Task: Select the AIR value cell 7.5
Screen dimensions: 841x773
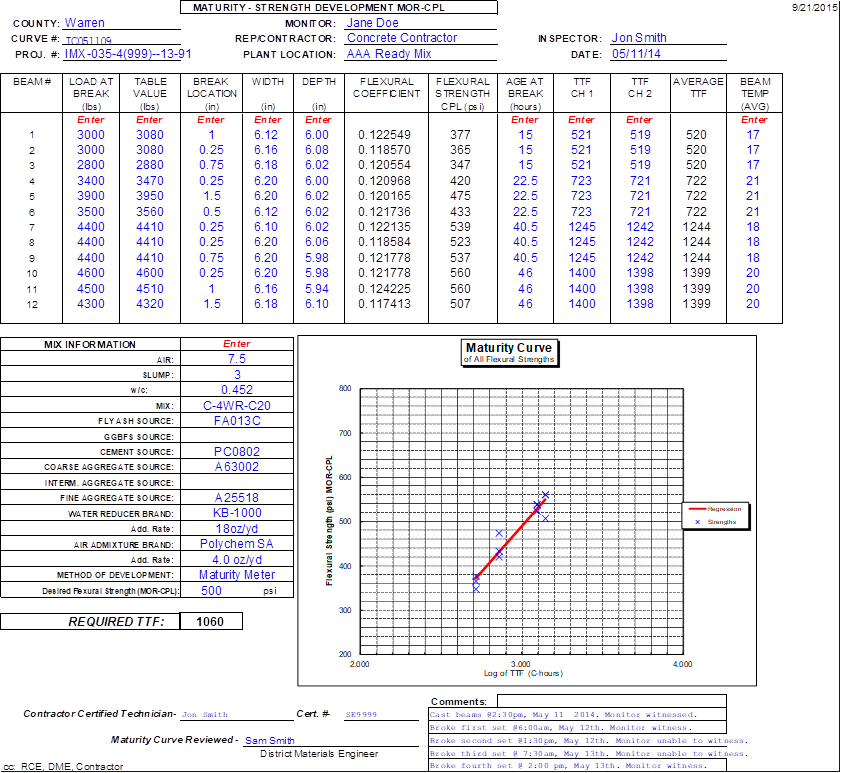Action: click(237, 359)
